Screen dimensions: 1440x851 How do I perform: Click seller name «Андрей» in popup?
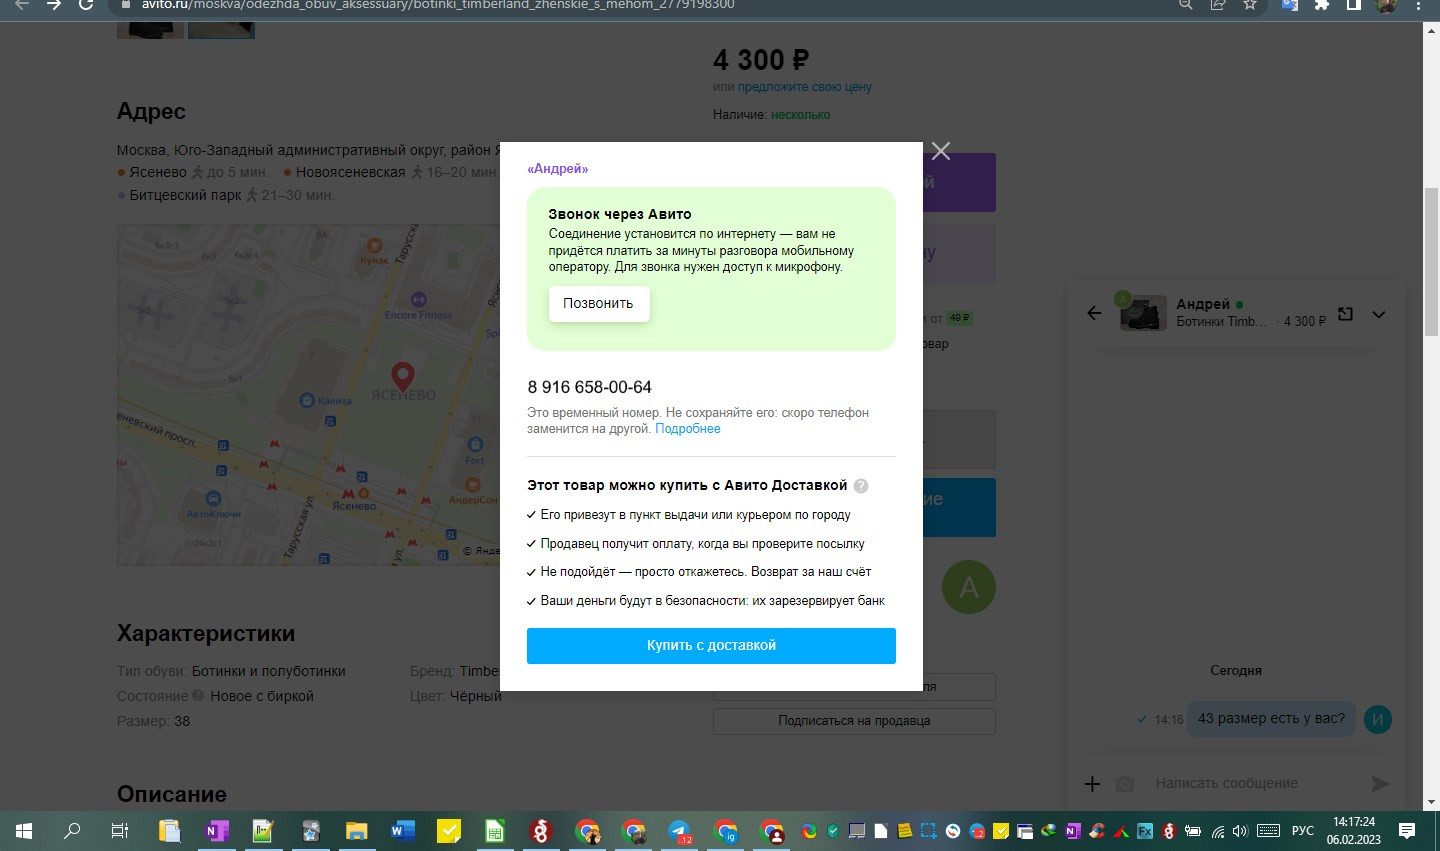point(557,169)
